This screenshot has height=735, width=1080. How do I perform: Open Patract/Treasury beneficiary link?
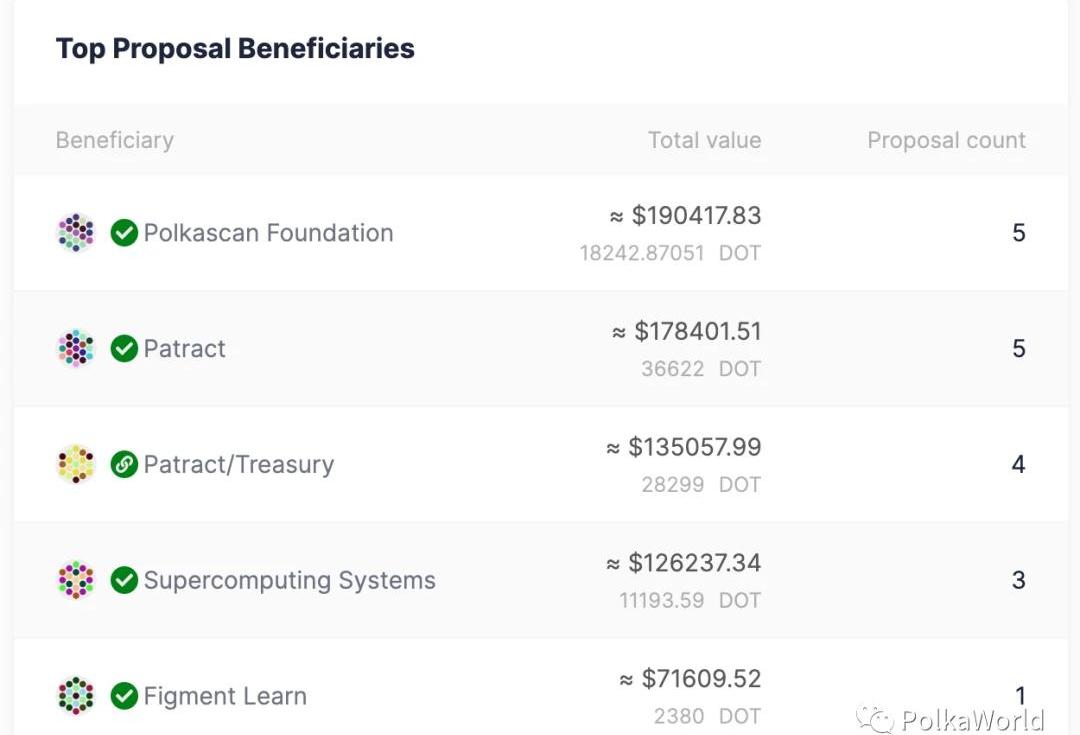tap(239, 464)
